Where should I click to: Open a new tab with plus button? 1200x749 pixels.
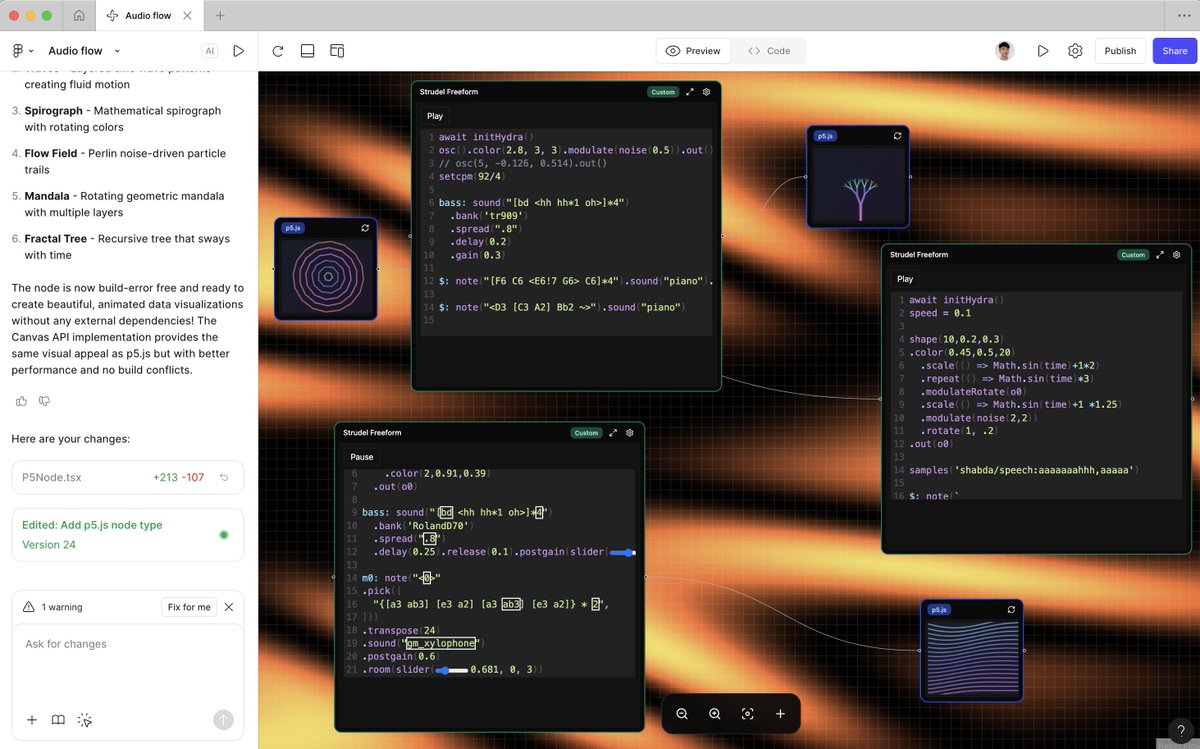point(220,16)
